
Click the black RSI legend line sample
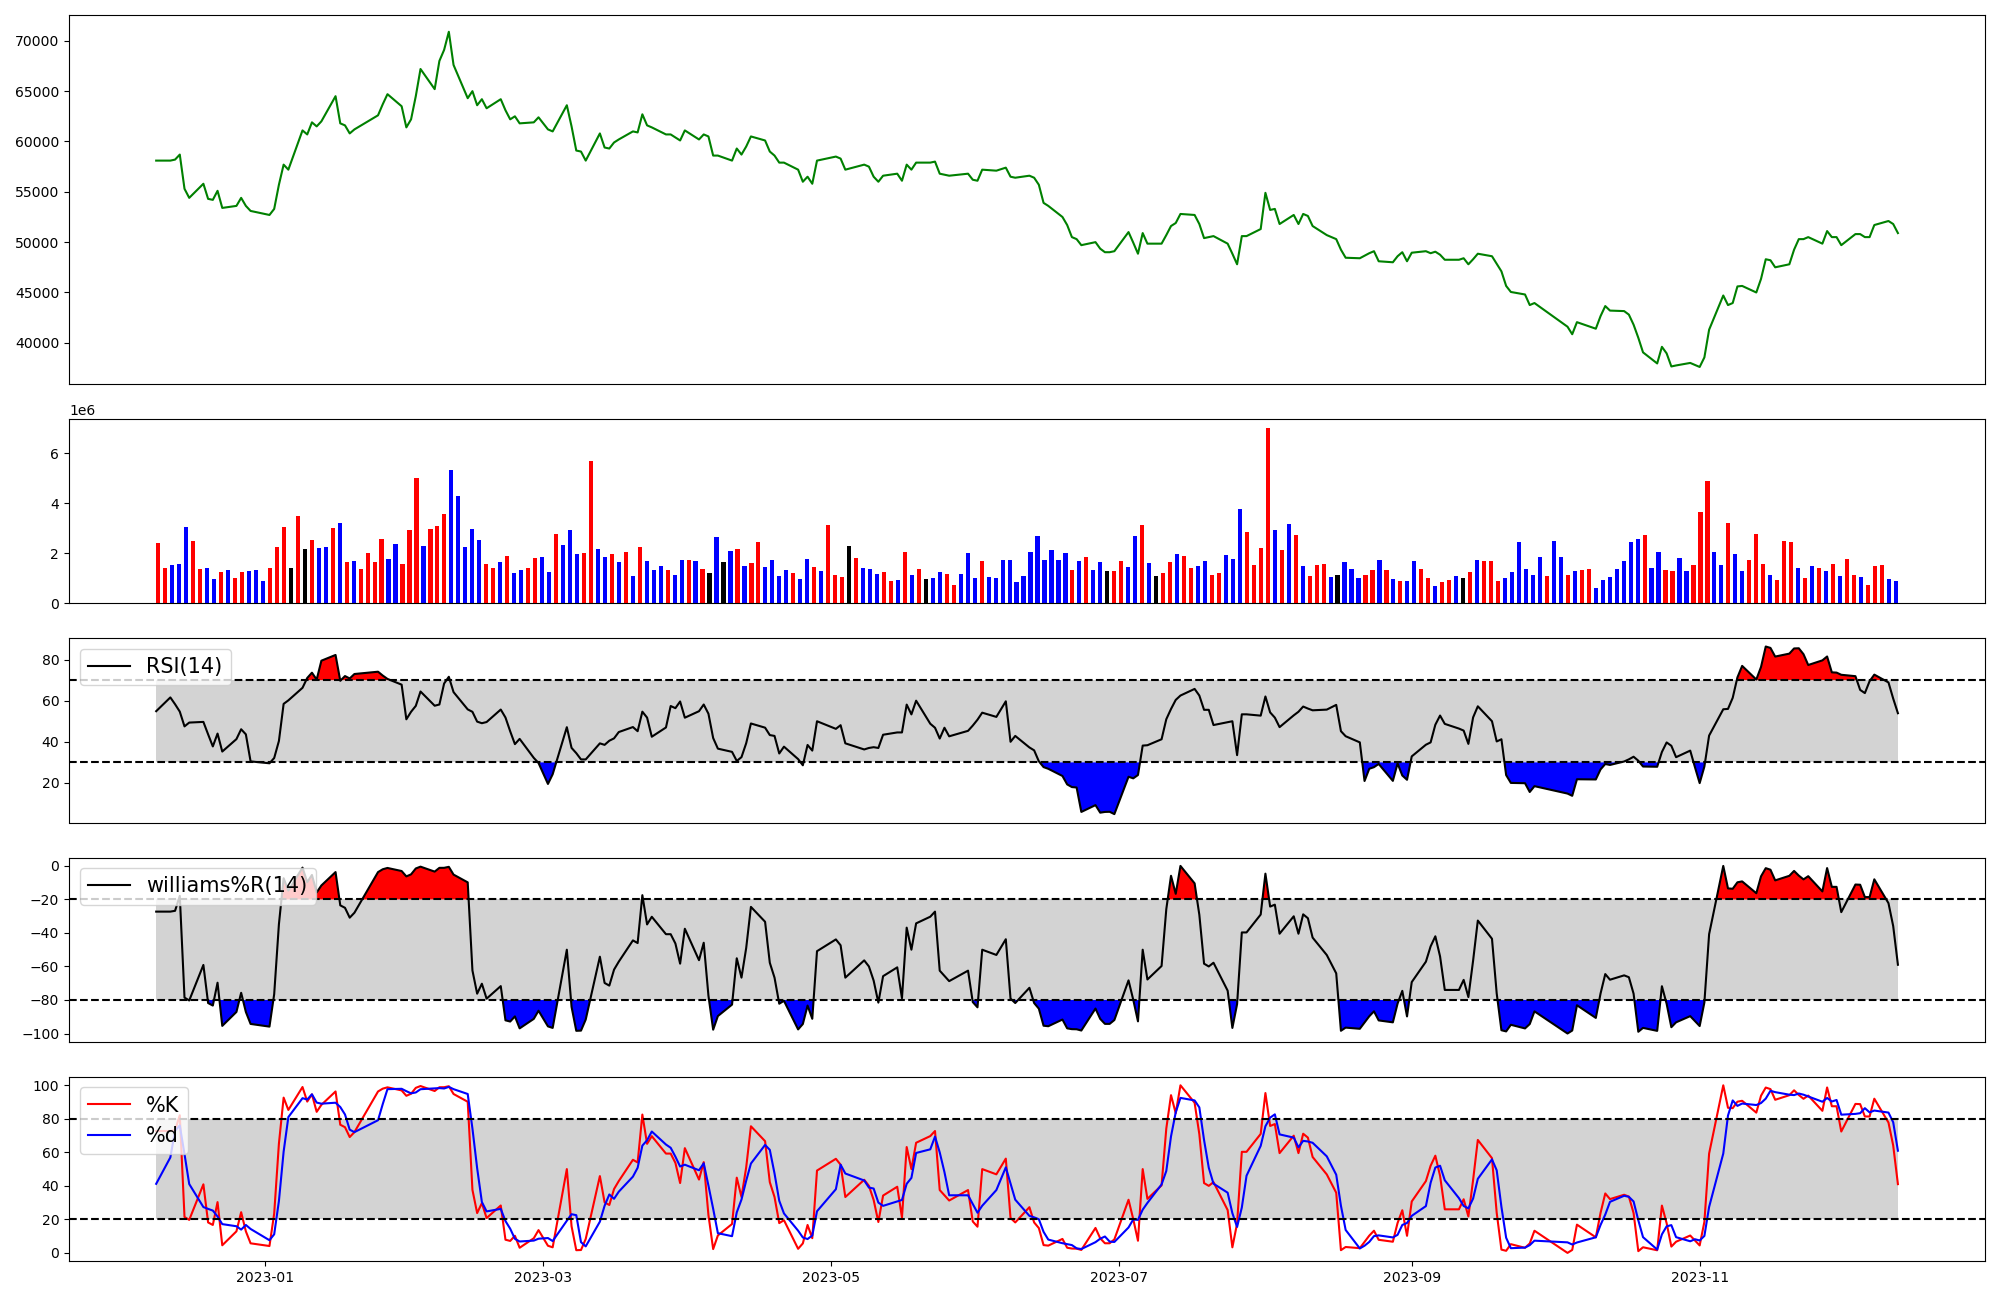(x=109, y=666)
